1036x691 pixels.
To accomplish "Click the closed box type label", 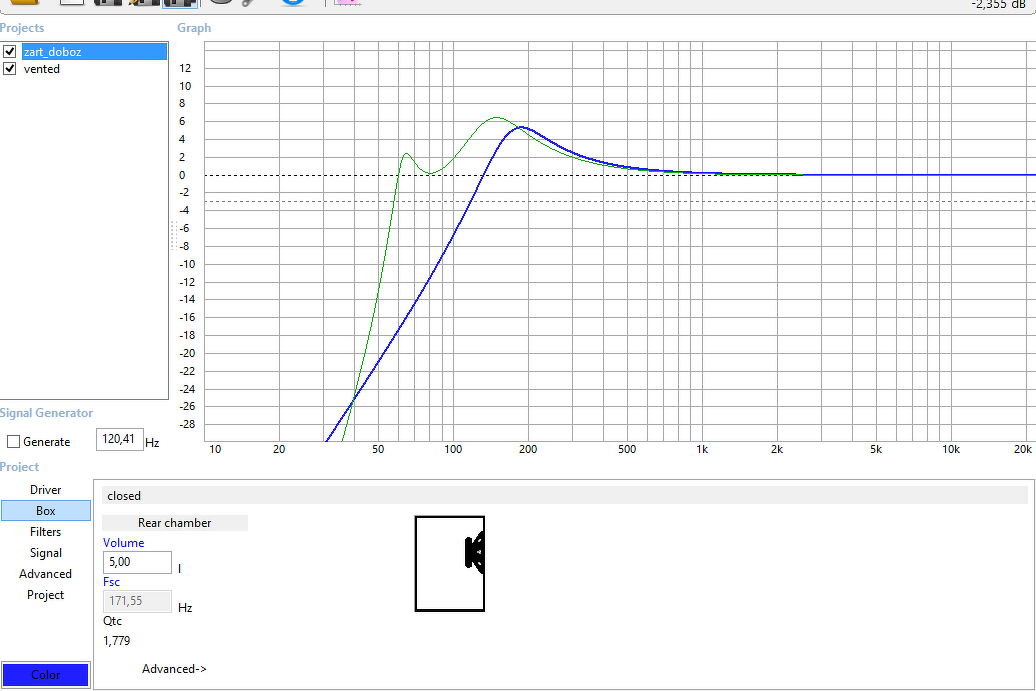I will point(124,495).
